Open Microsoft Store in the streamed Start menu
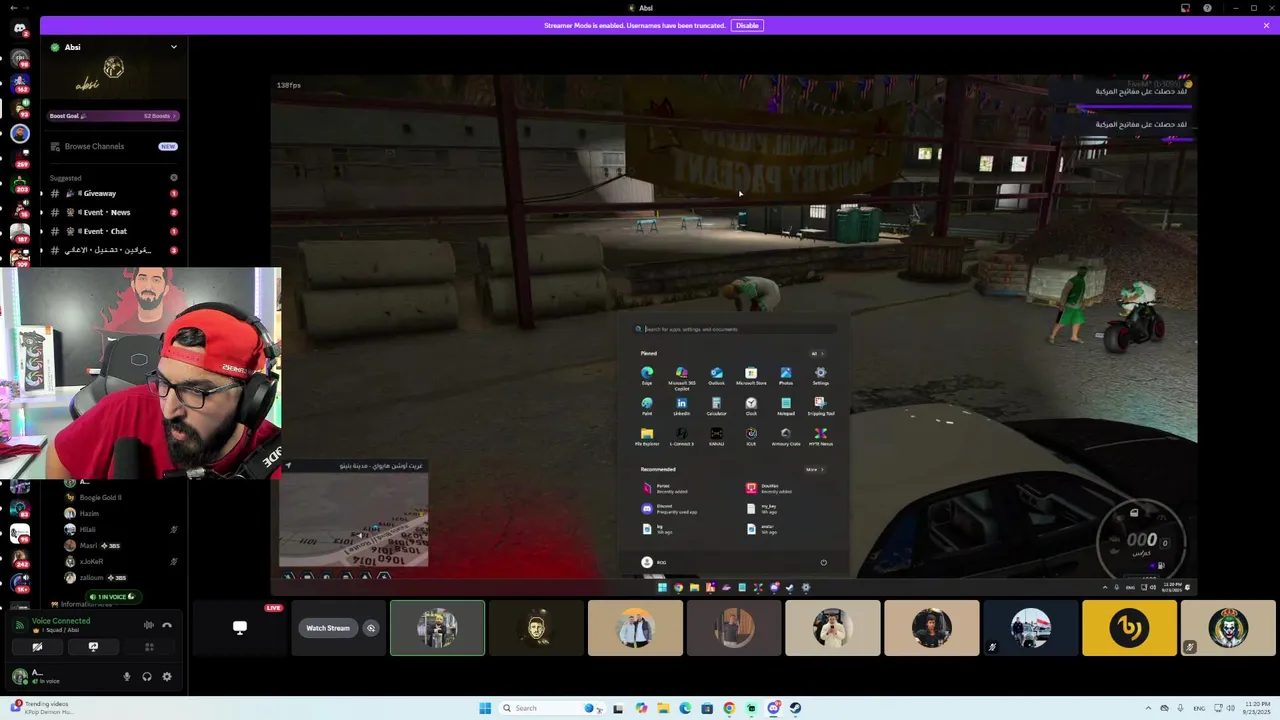This screenshot has width=1280, height=720. click(751, 375)
